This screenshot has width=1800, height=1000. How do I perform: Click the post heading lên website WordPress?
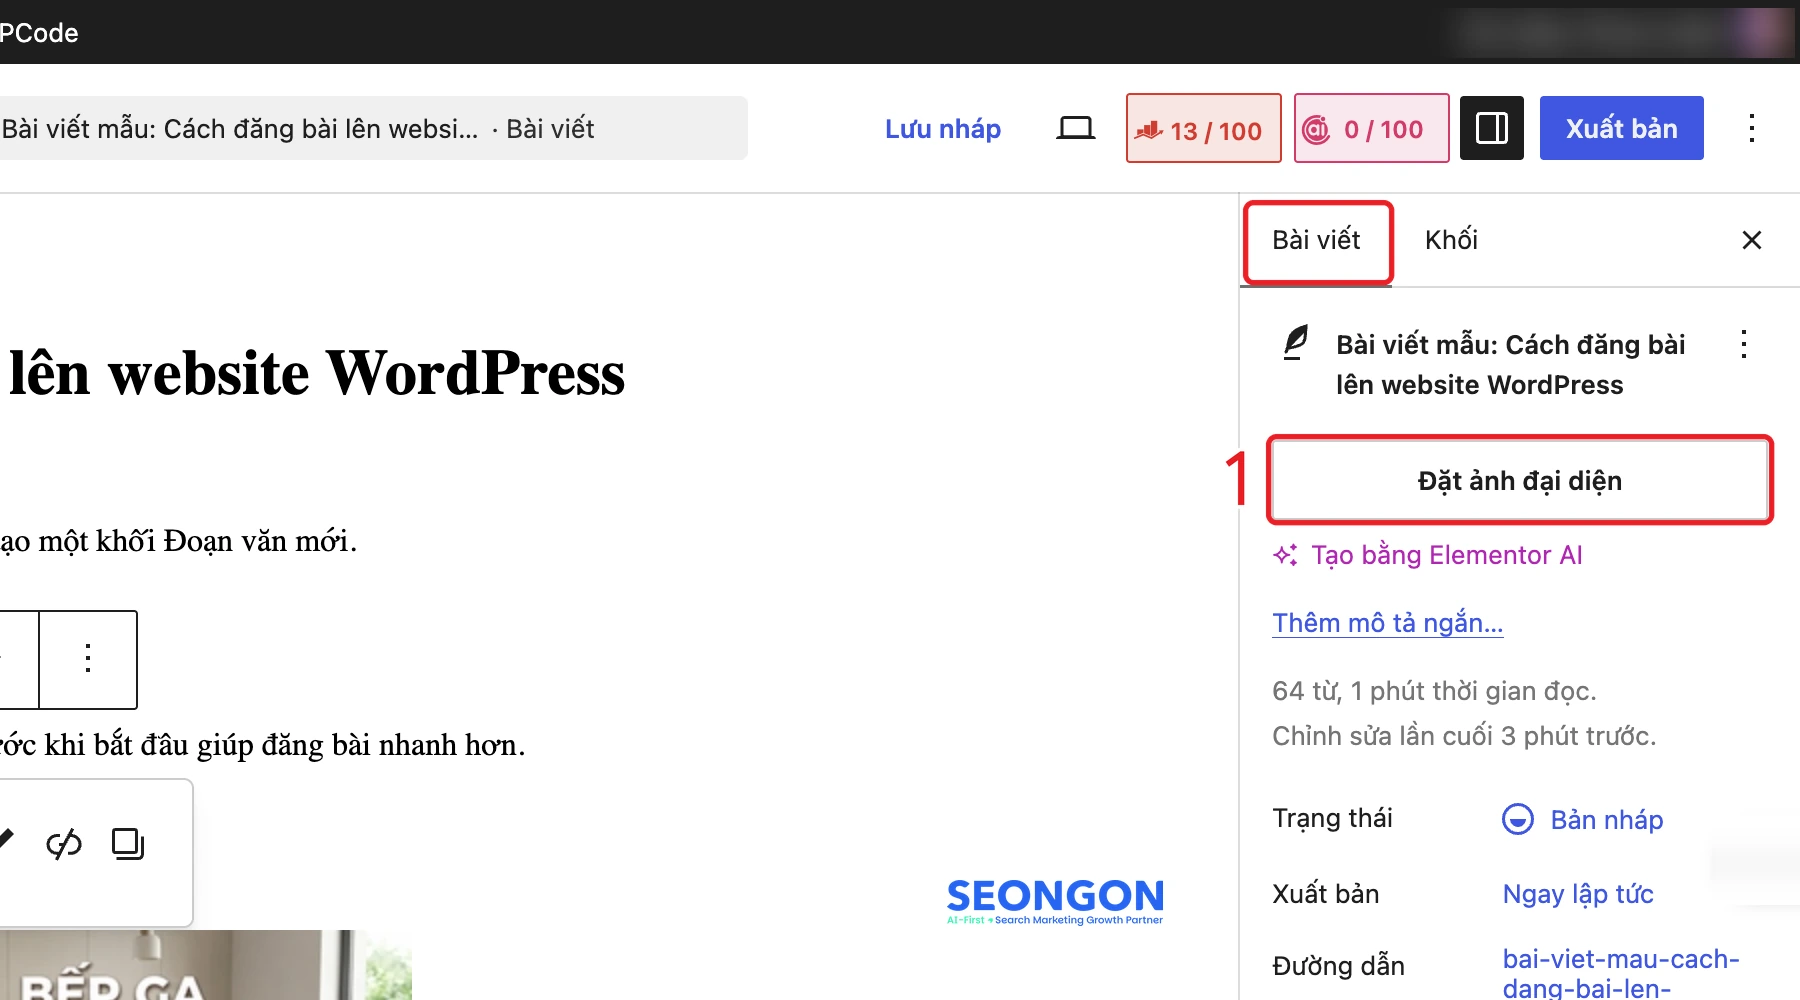point(316,373)
